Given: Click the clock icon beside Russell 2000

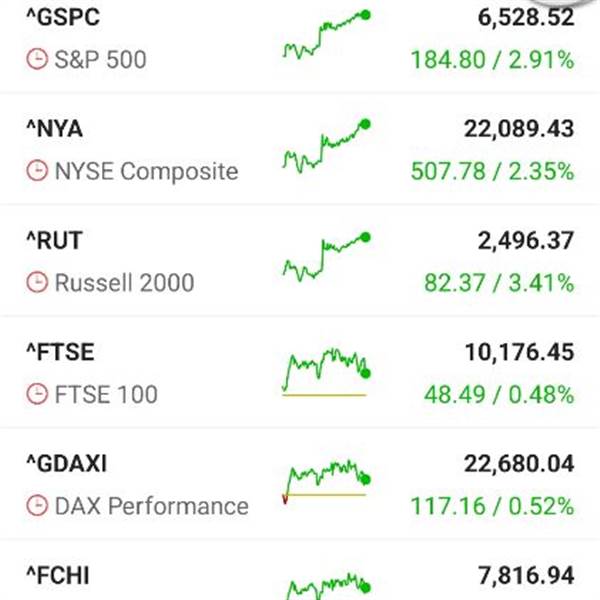Looking at the screenshot, I should 35,283.
